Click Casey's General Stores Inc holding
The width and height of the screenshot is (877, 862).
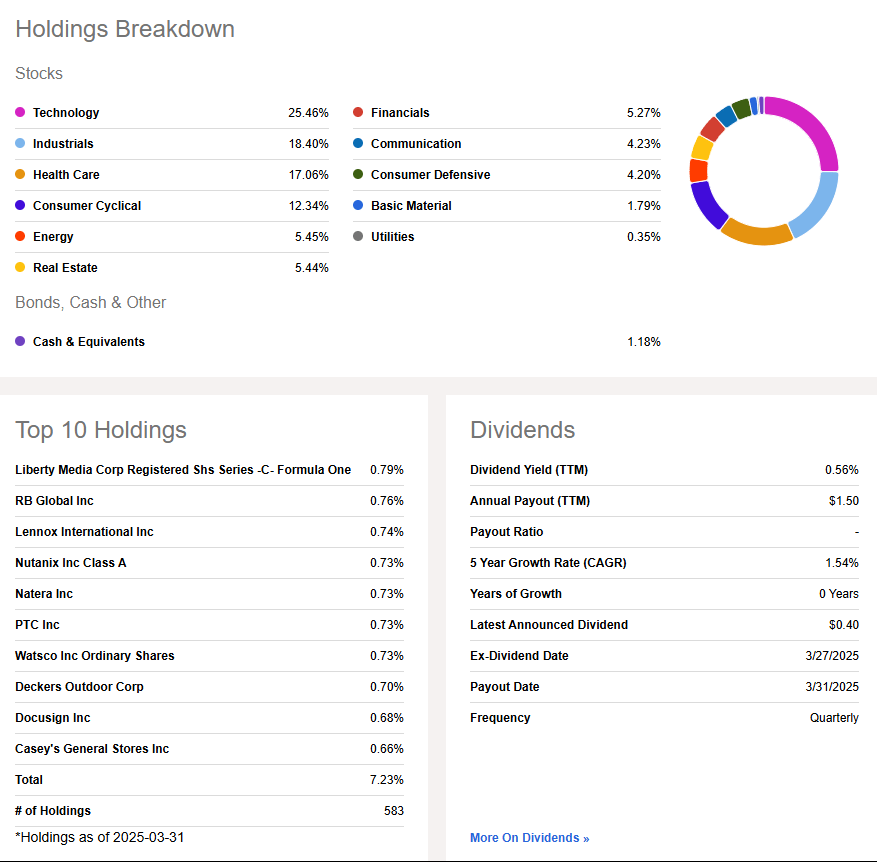[92, 749]
